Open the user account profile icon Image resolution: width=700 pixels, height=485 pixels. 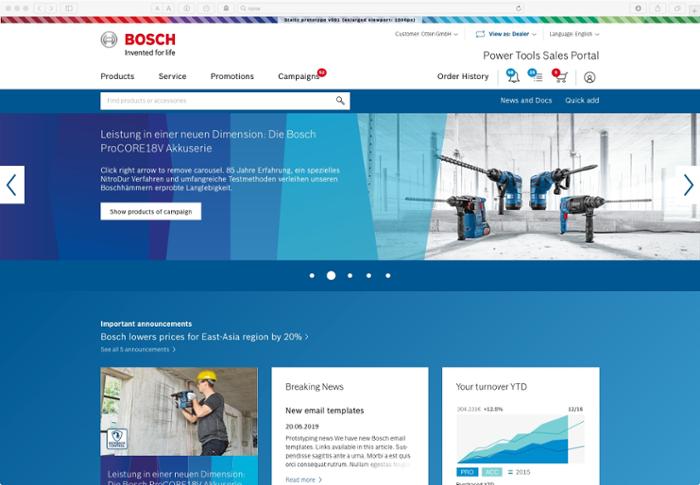589,77
